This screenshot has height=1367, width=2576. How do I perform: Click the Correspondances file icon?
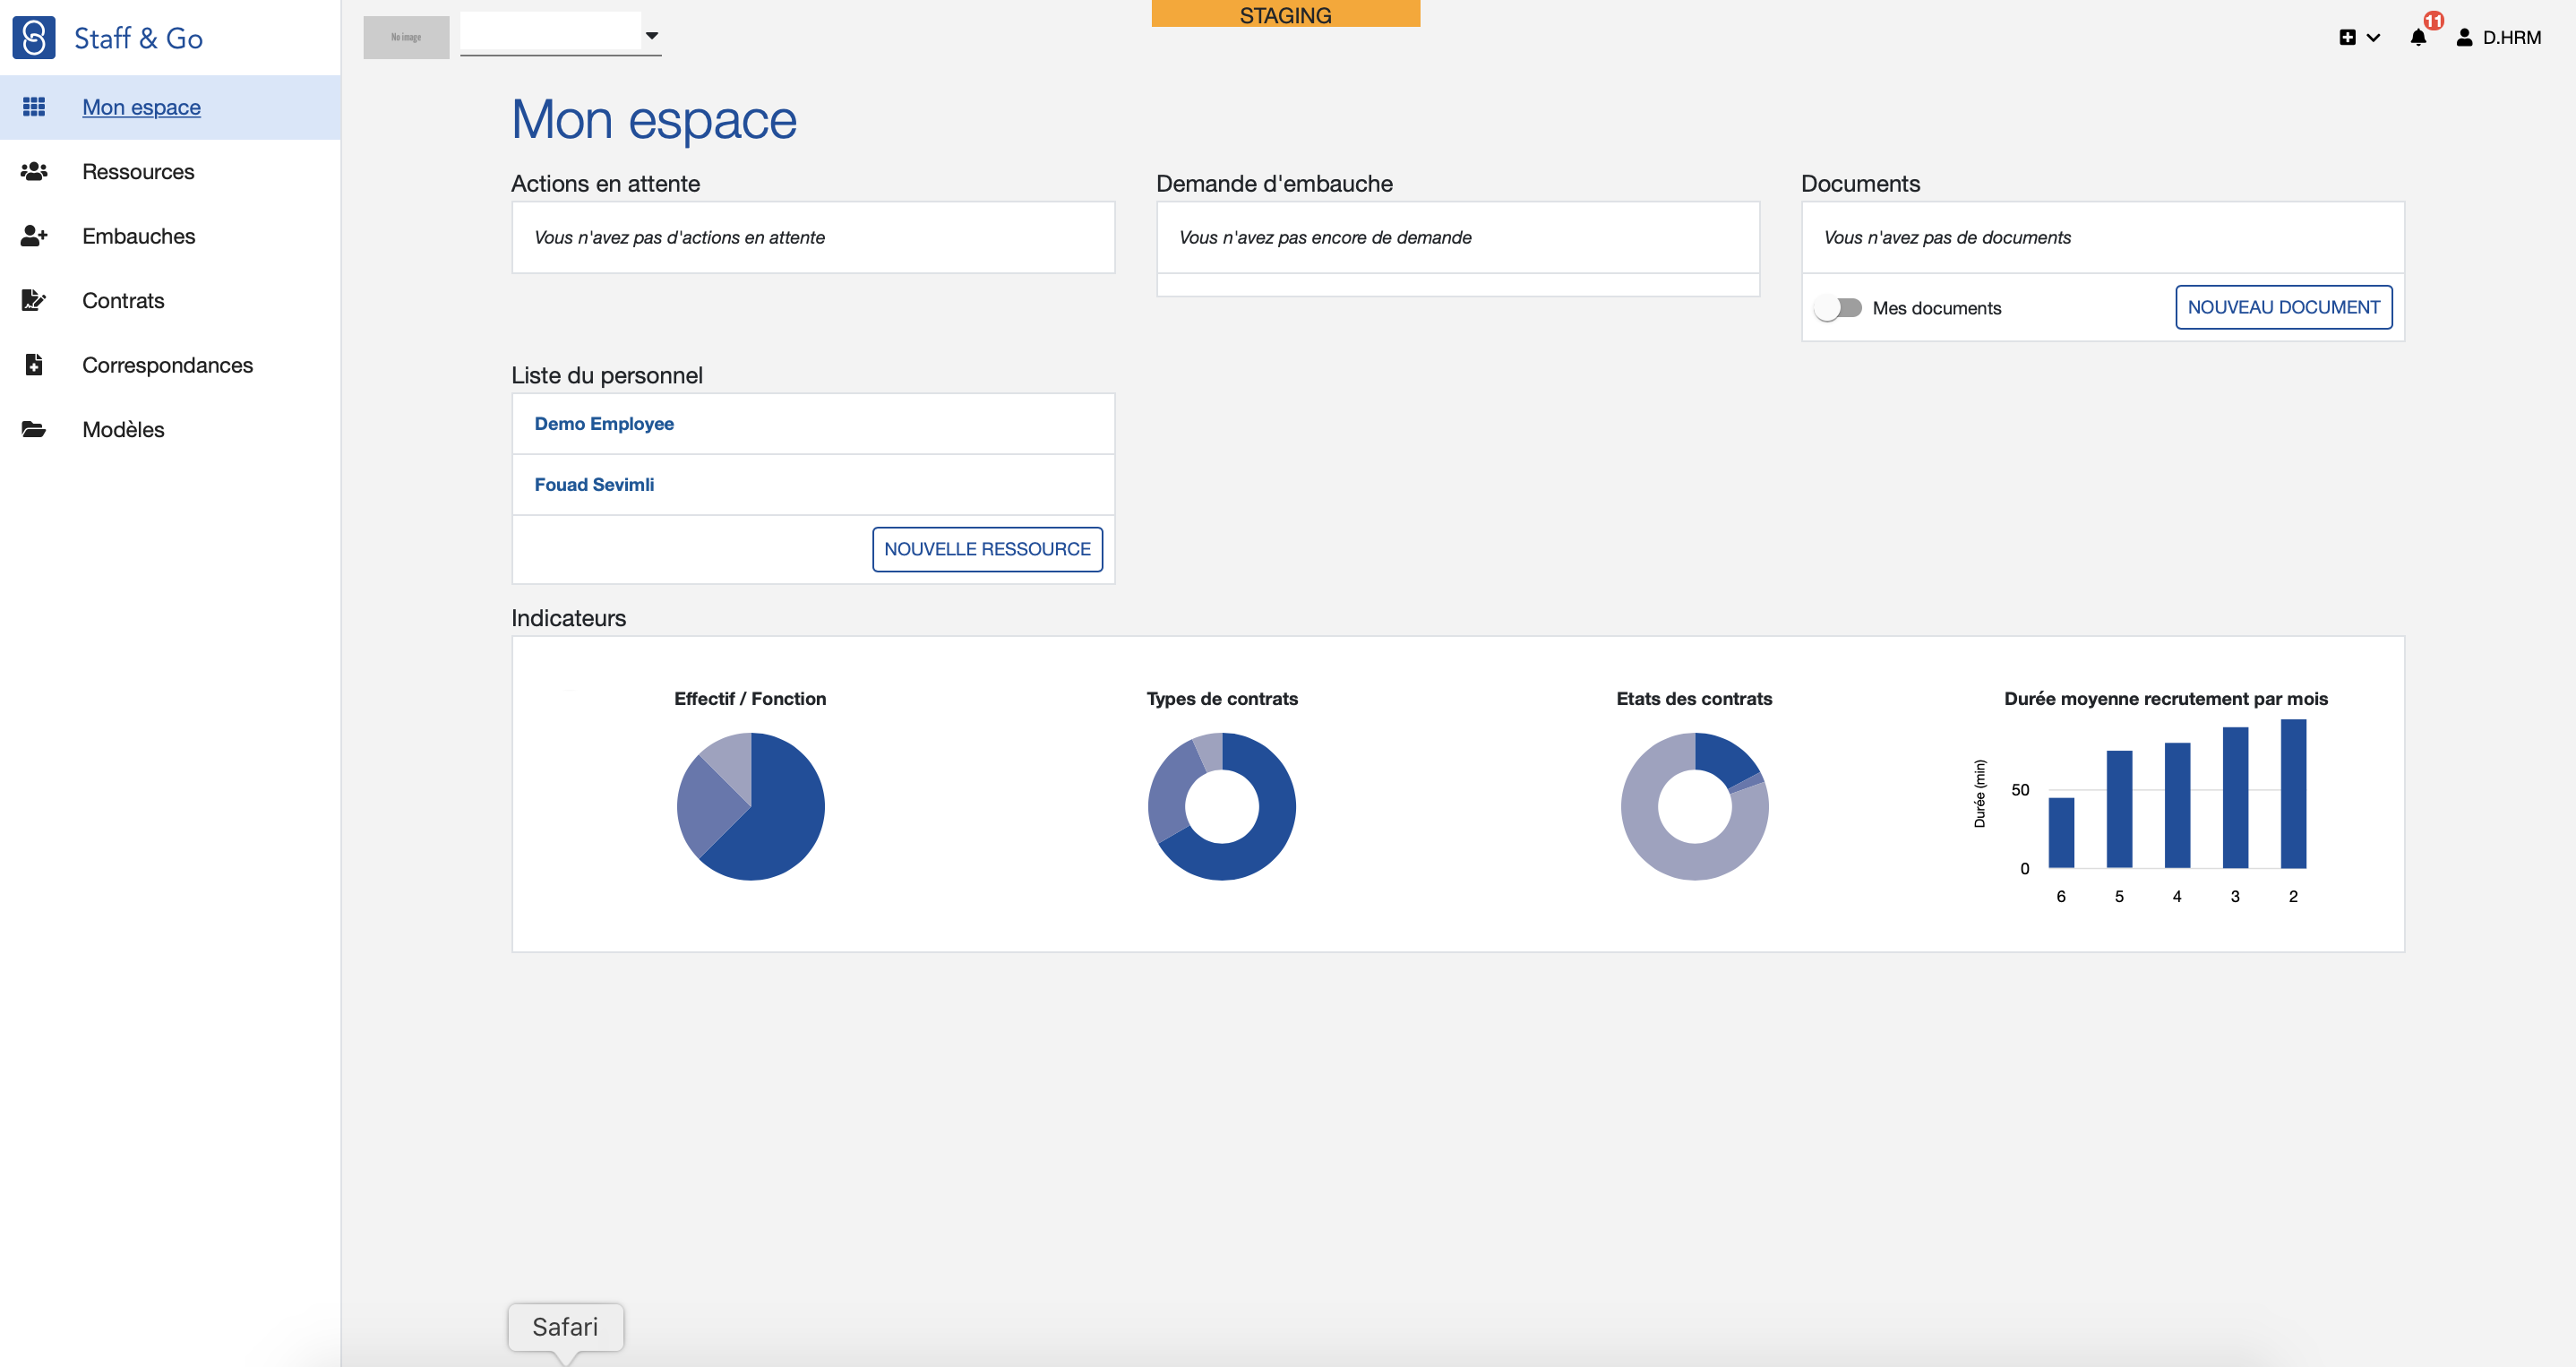click(34, 365)
